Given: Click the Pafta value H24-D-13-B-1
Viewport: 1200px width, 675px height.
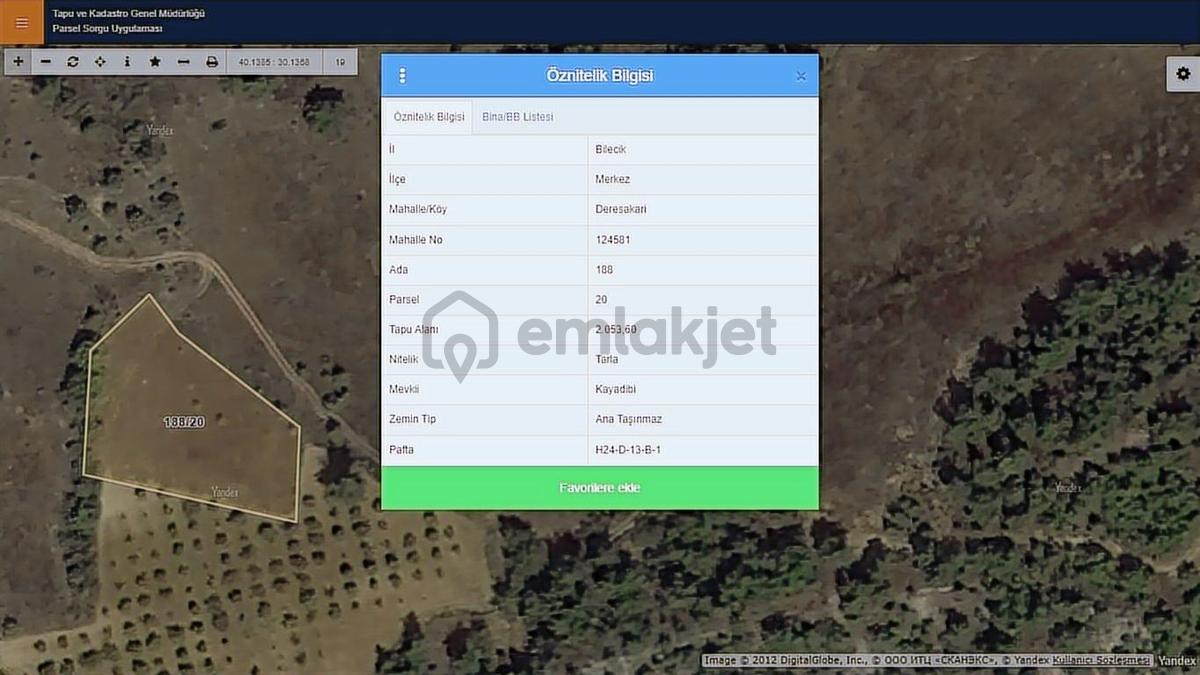Looking at the screenshot, I should pos(628,450).
